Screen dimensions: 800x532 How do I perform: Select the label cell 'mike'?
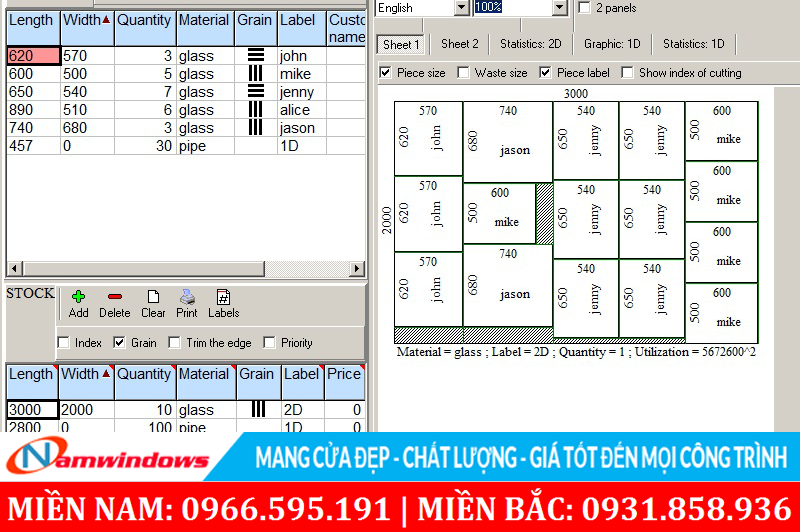302,74
